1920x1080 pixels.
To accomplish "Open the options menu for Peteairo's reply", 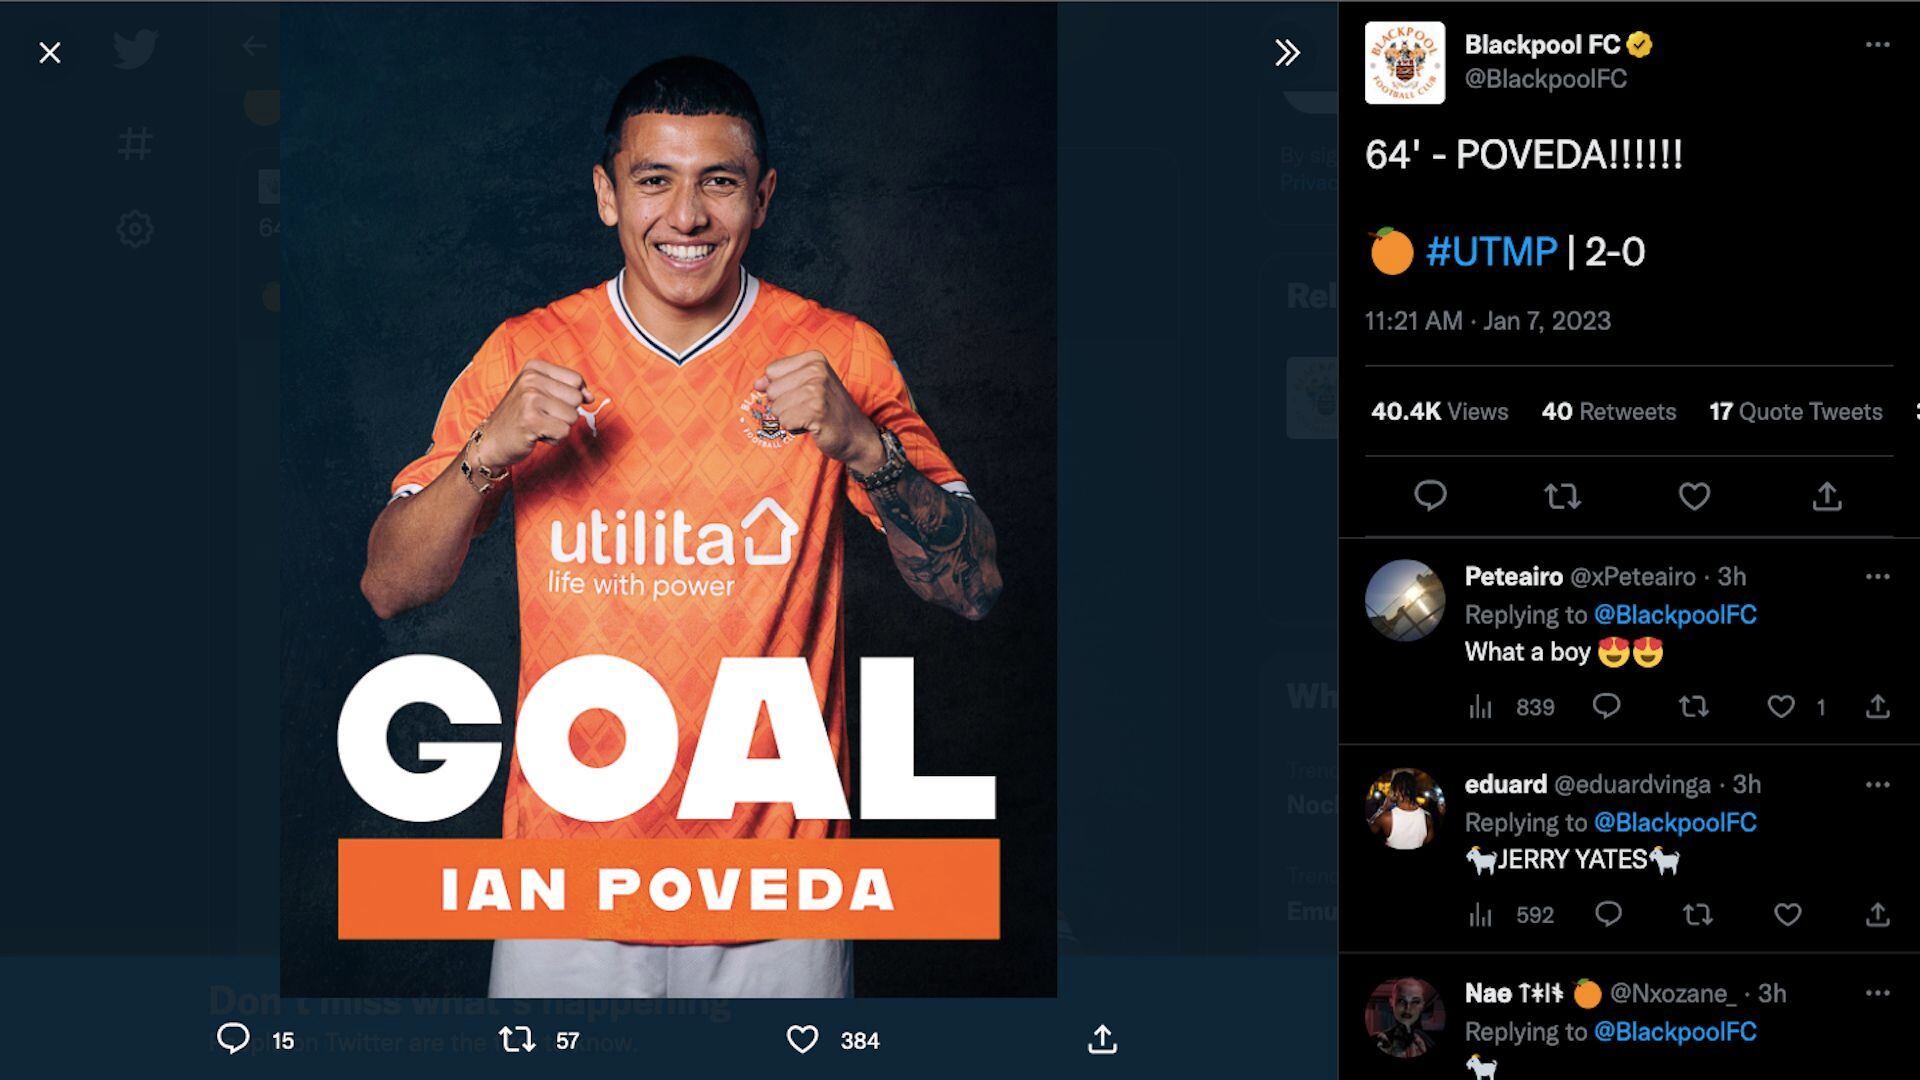I will point(1877,577).
